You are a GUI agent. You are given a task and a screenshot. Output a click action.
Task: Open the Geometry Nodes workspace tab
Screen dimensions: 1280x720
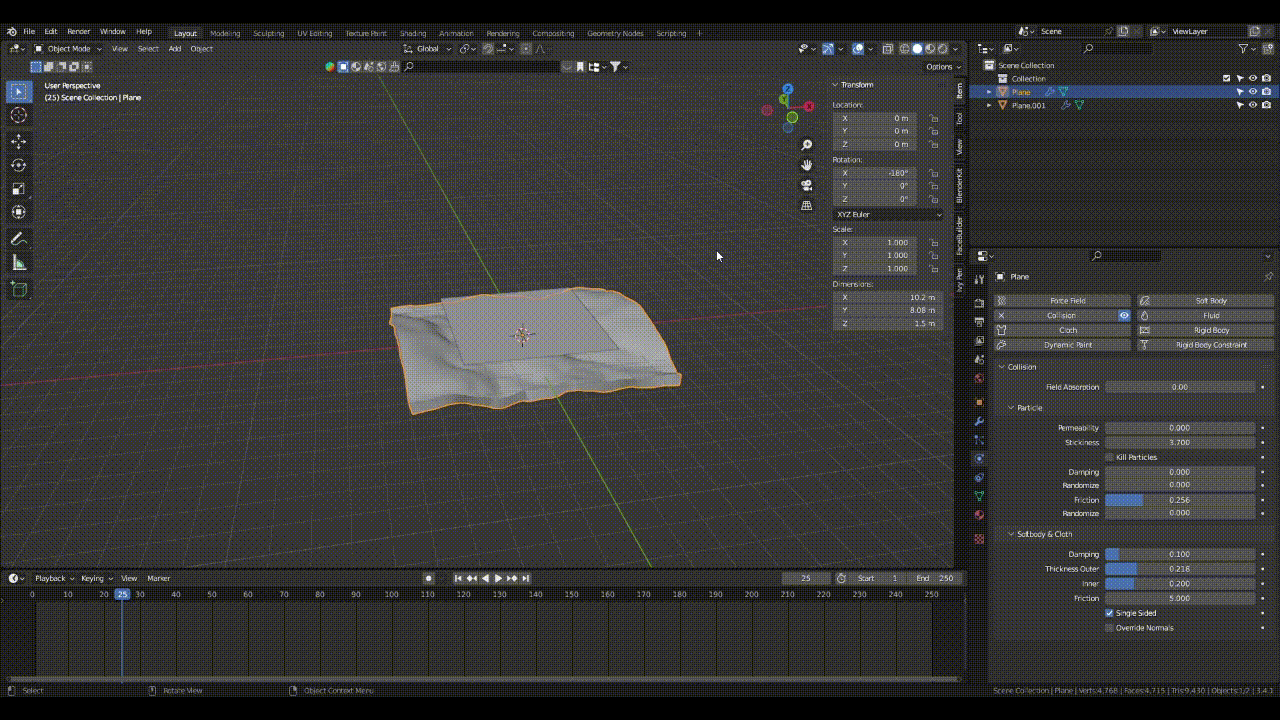click(615, 33)
